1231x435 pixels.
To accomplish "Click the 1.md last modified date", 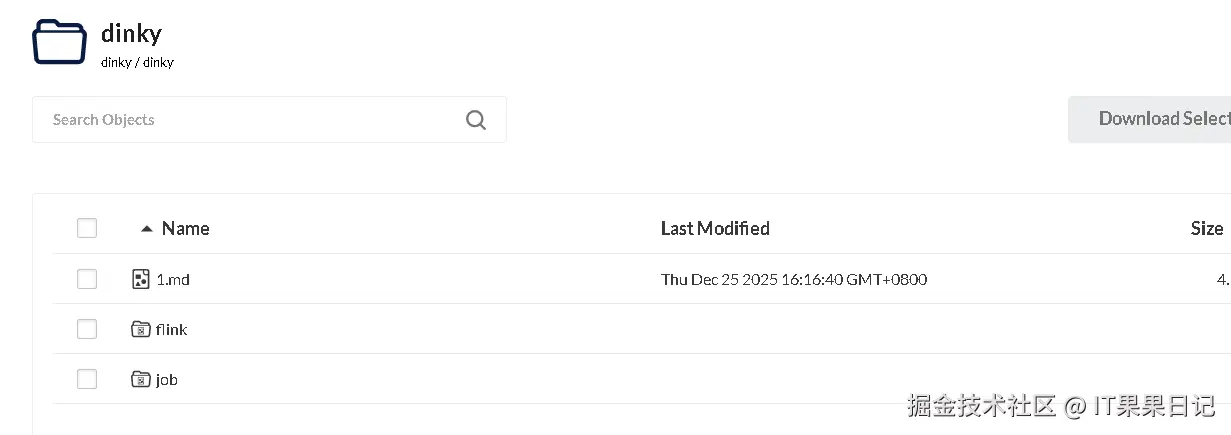I will coord(794,280).
